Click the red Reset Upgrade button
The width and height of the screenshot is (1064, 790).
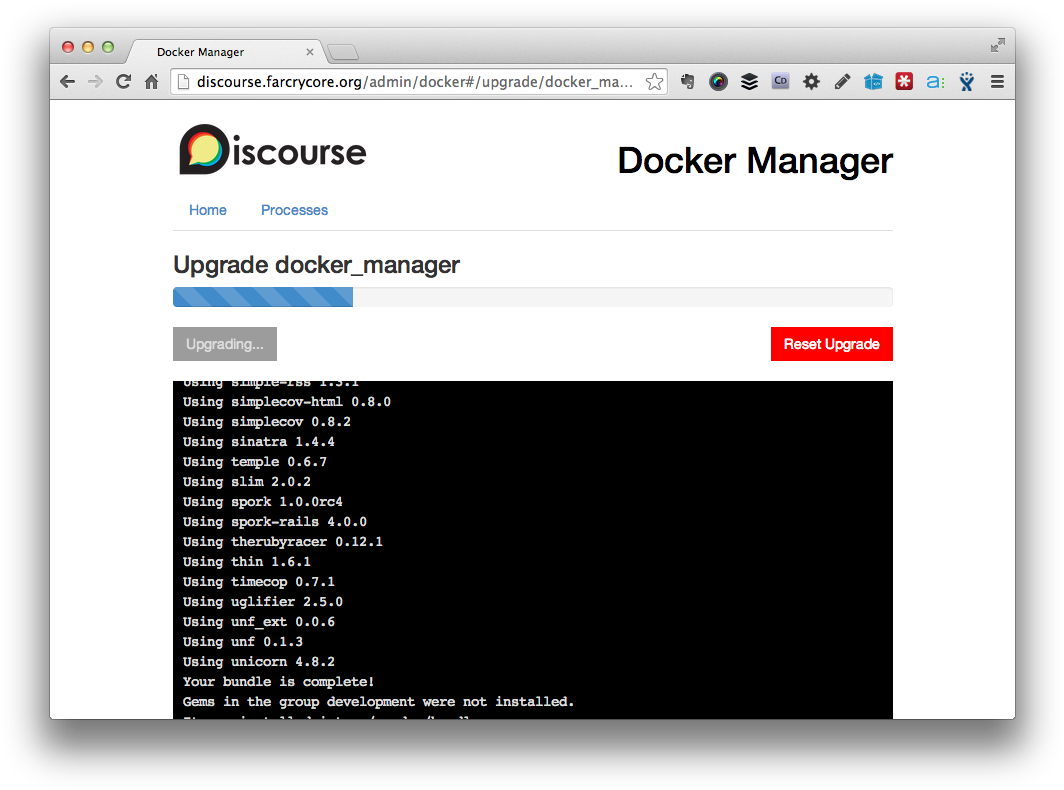tap(831, 344)
